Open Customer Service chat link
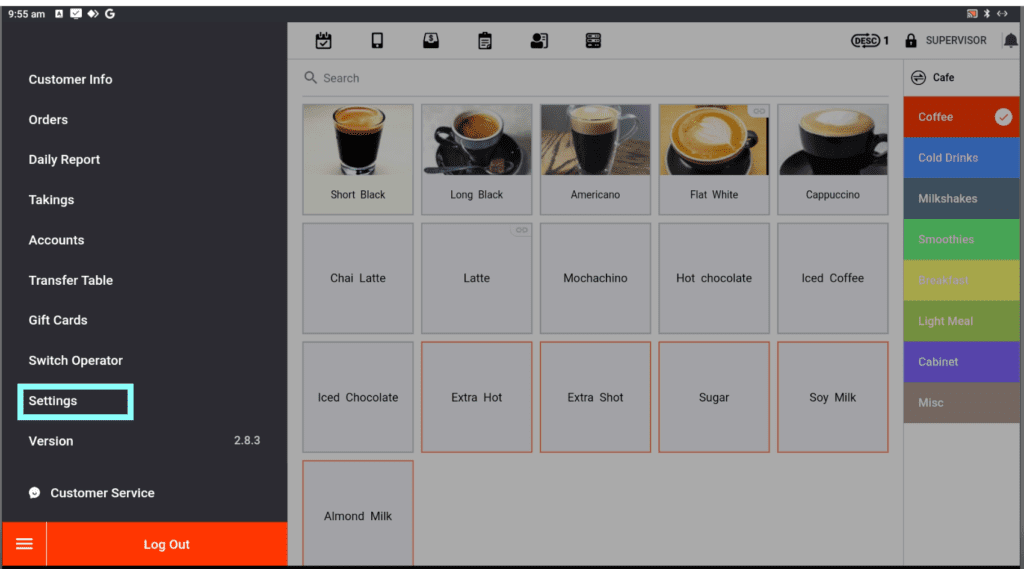 (101, 493)
